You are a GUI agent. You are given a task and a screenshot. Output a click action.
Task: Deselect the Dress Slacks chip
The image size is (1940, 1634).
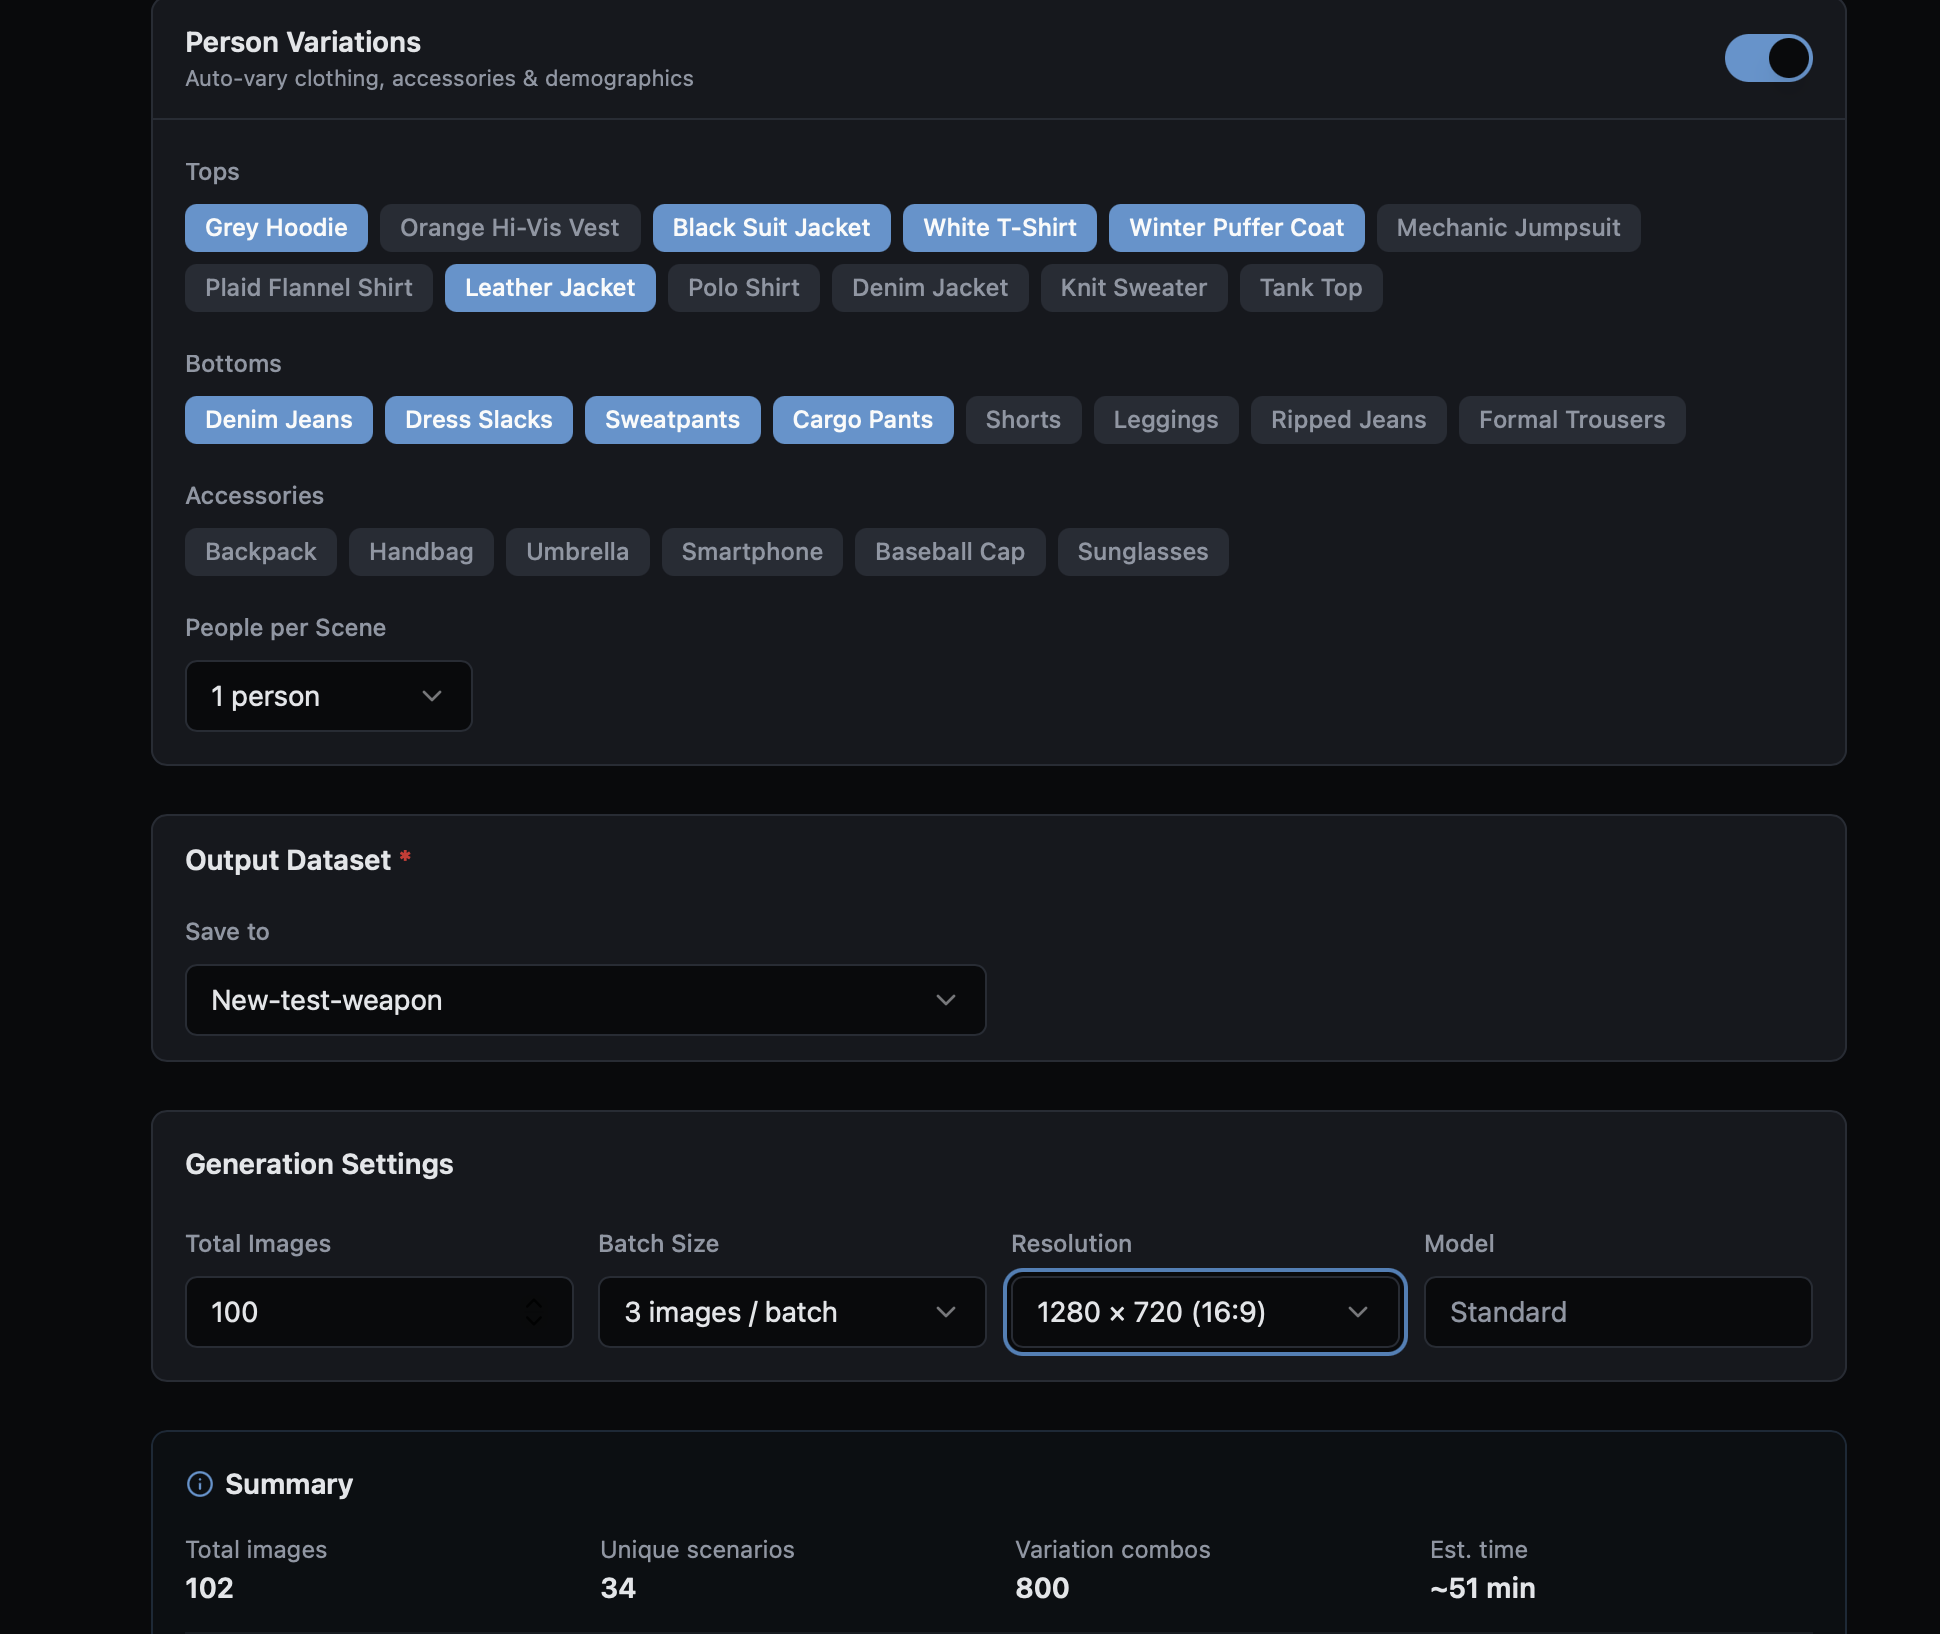click(x=479, y=420)
